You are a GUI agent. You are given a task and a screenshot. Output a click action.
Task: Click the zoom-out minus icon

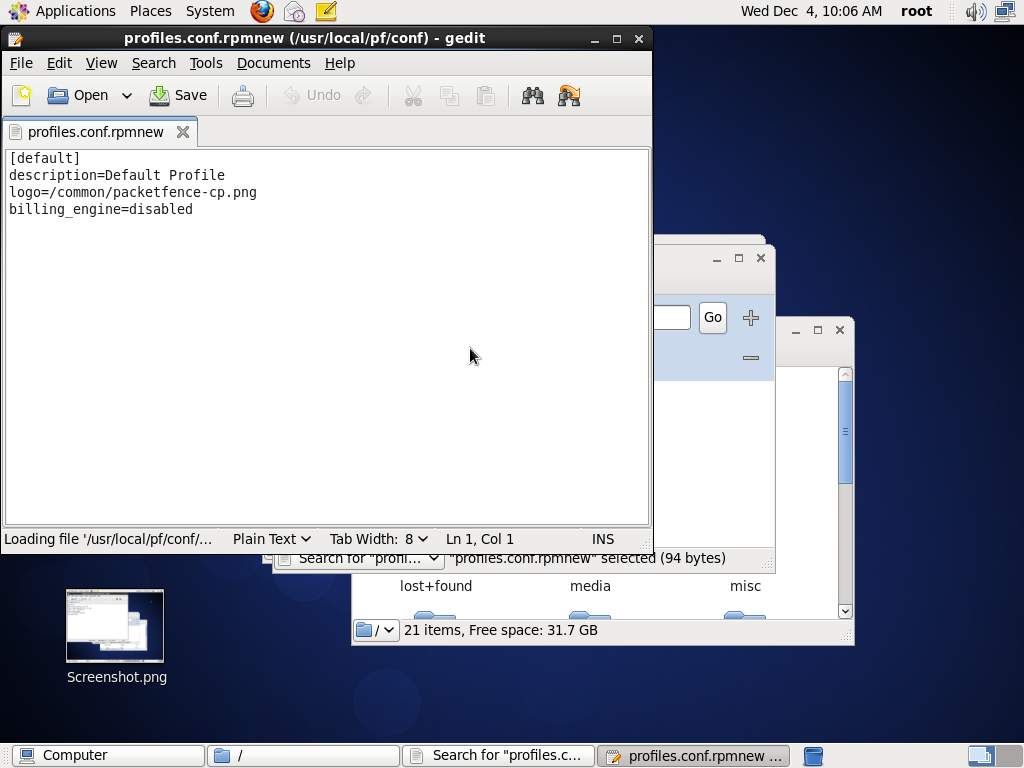coord(751,358)
